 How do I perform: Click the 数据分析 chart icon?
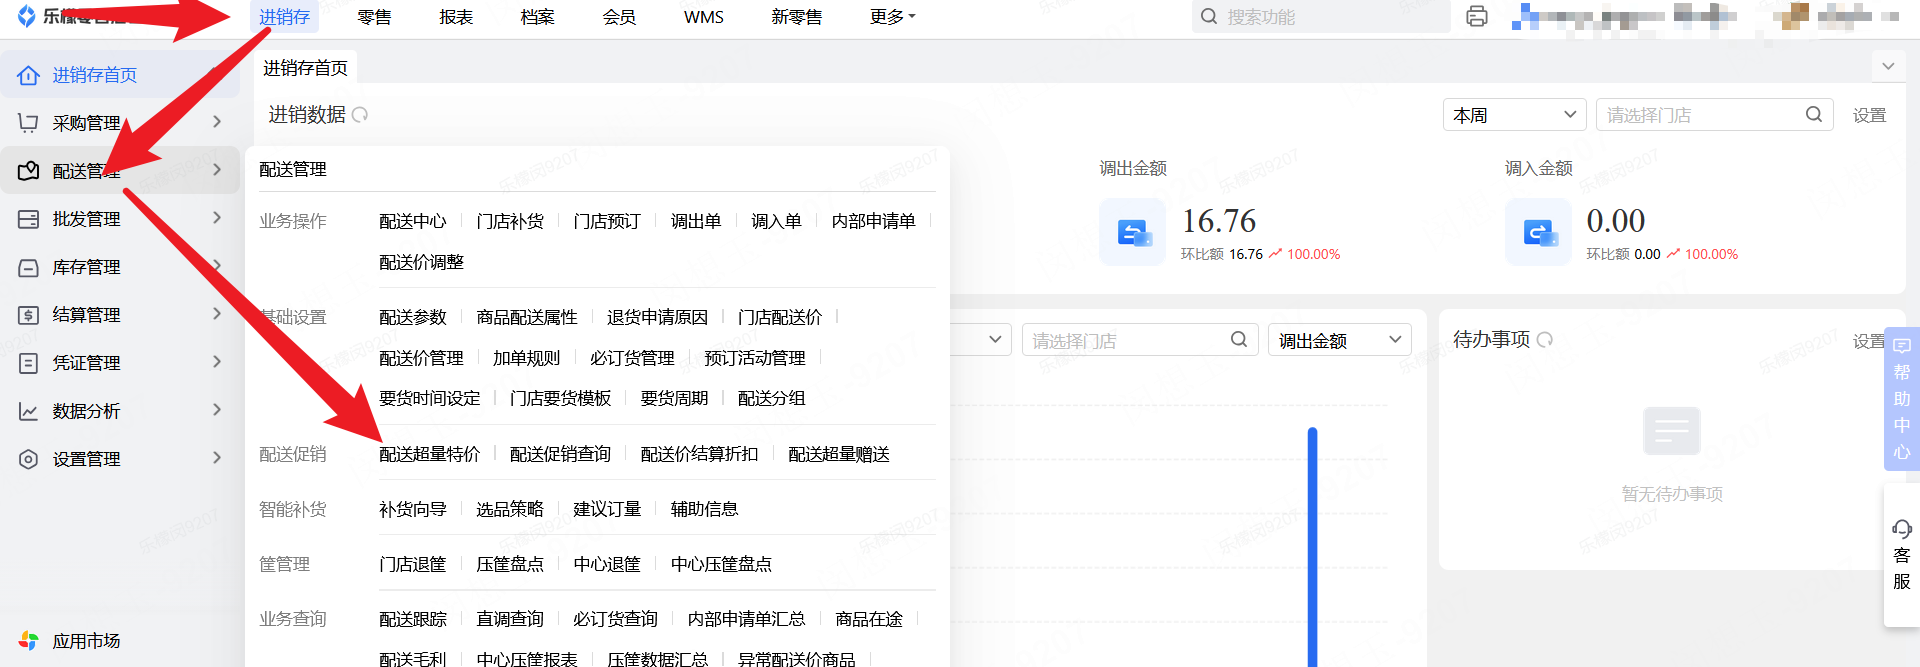[x=28, y=411]
